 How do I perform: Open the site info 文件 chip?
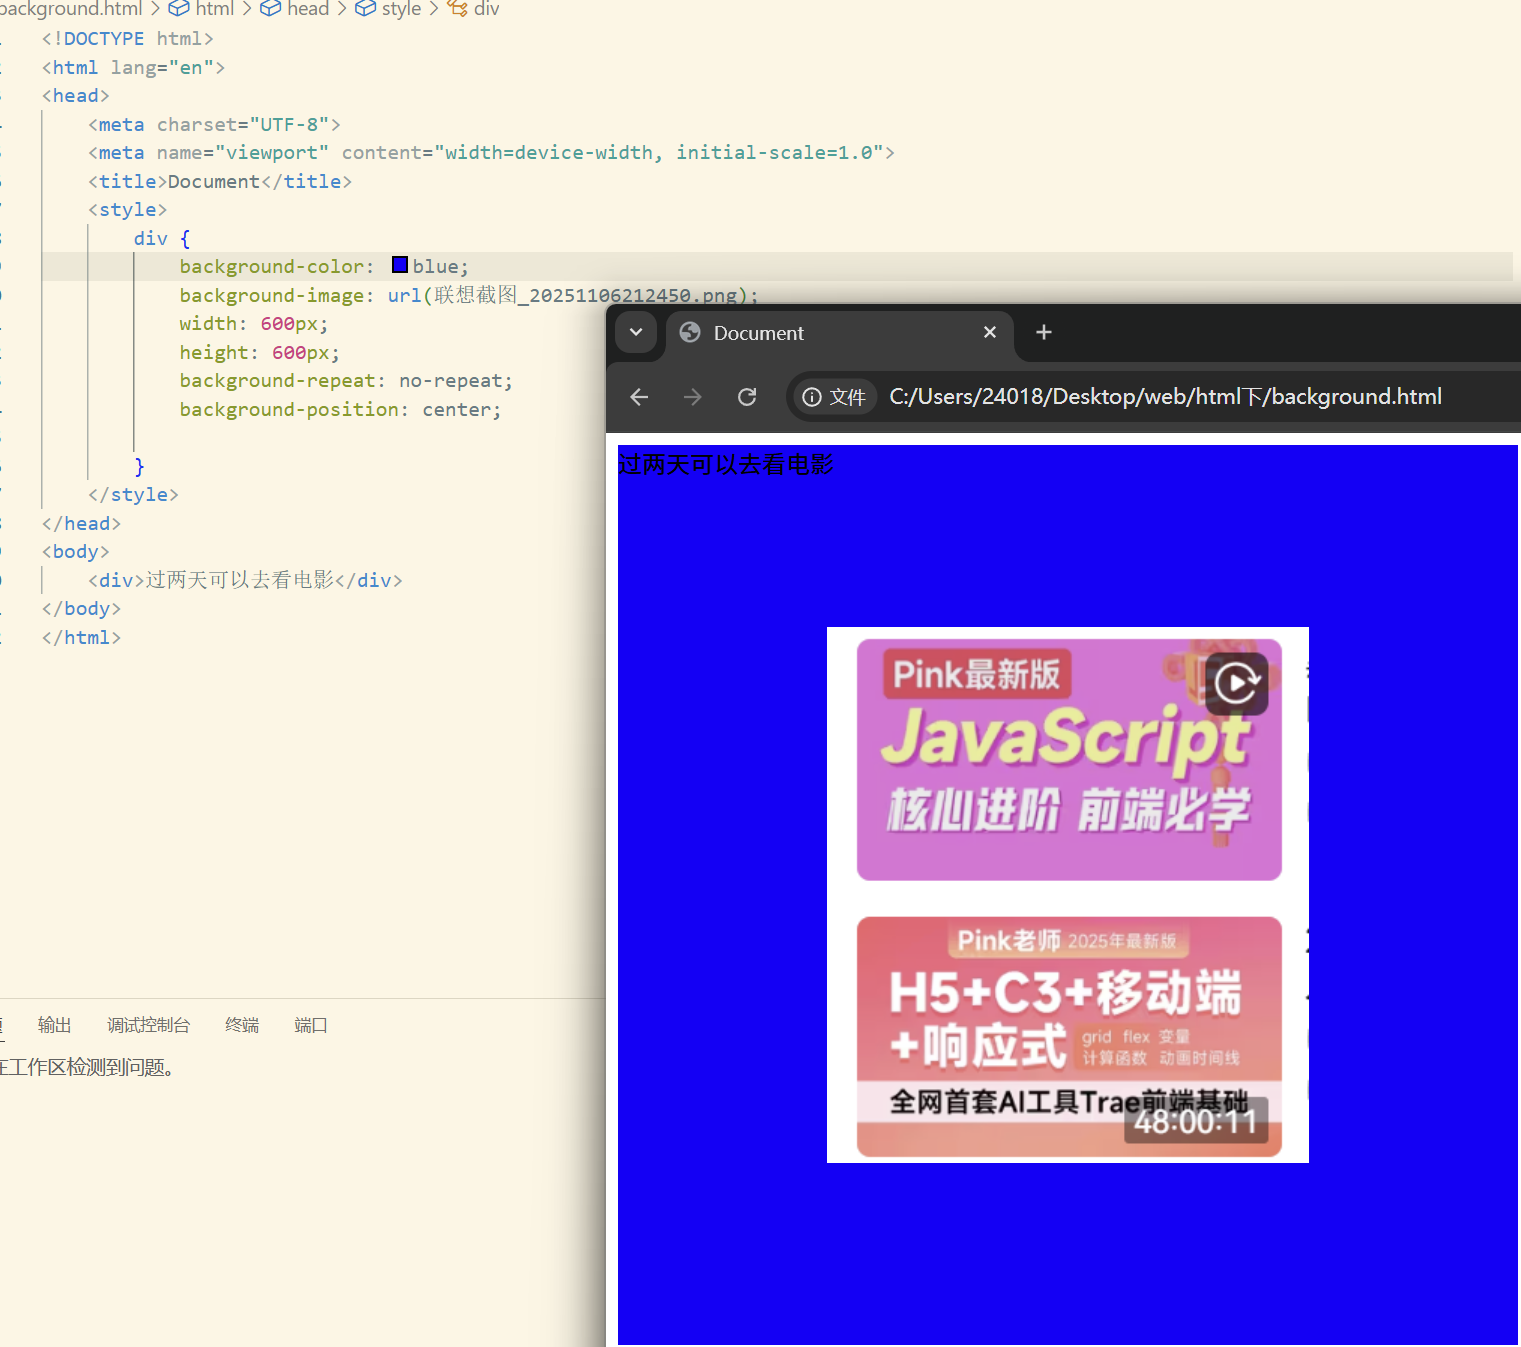[x=835, y=397]
